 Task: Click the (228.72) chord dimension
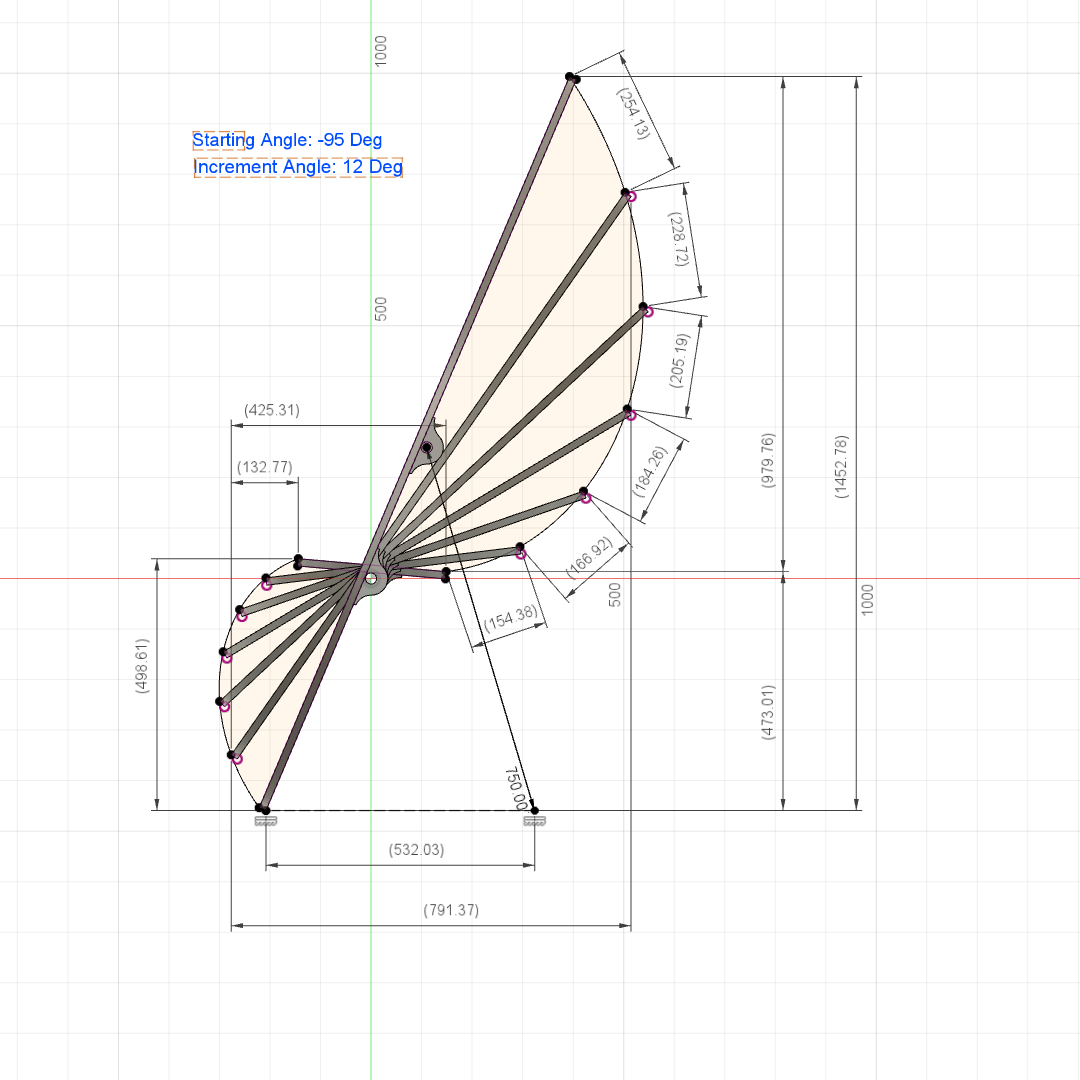tap(678, 239)
